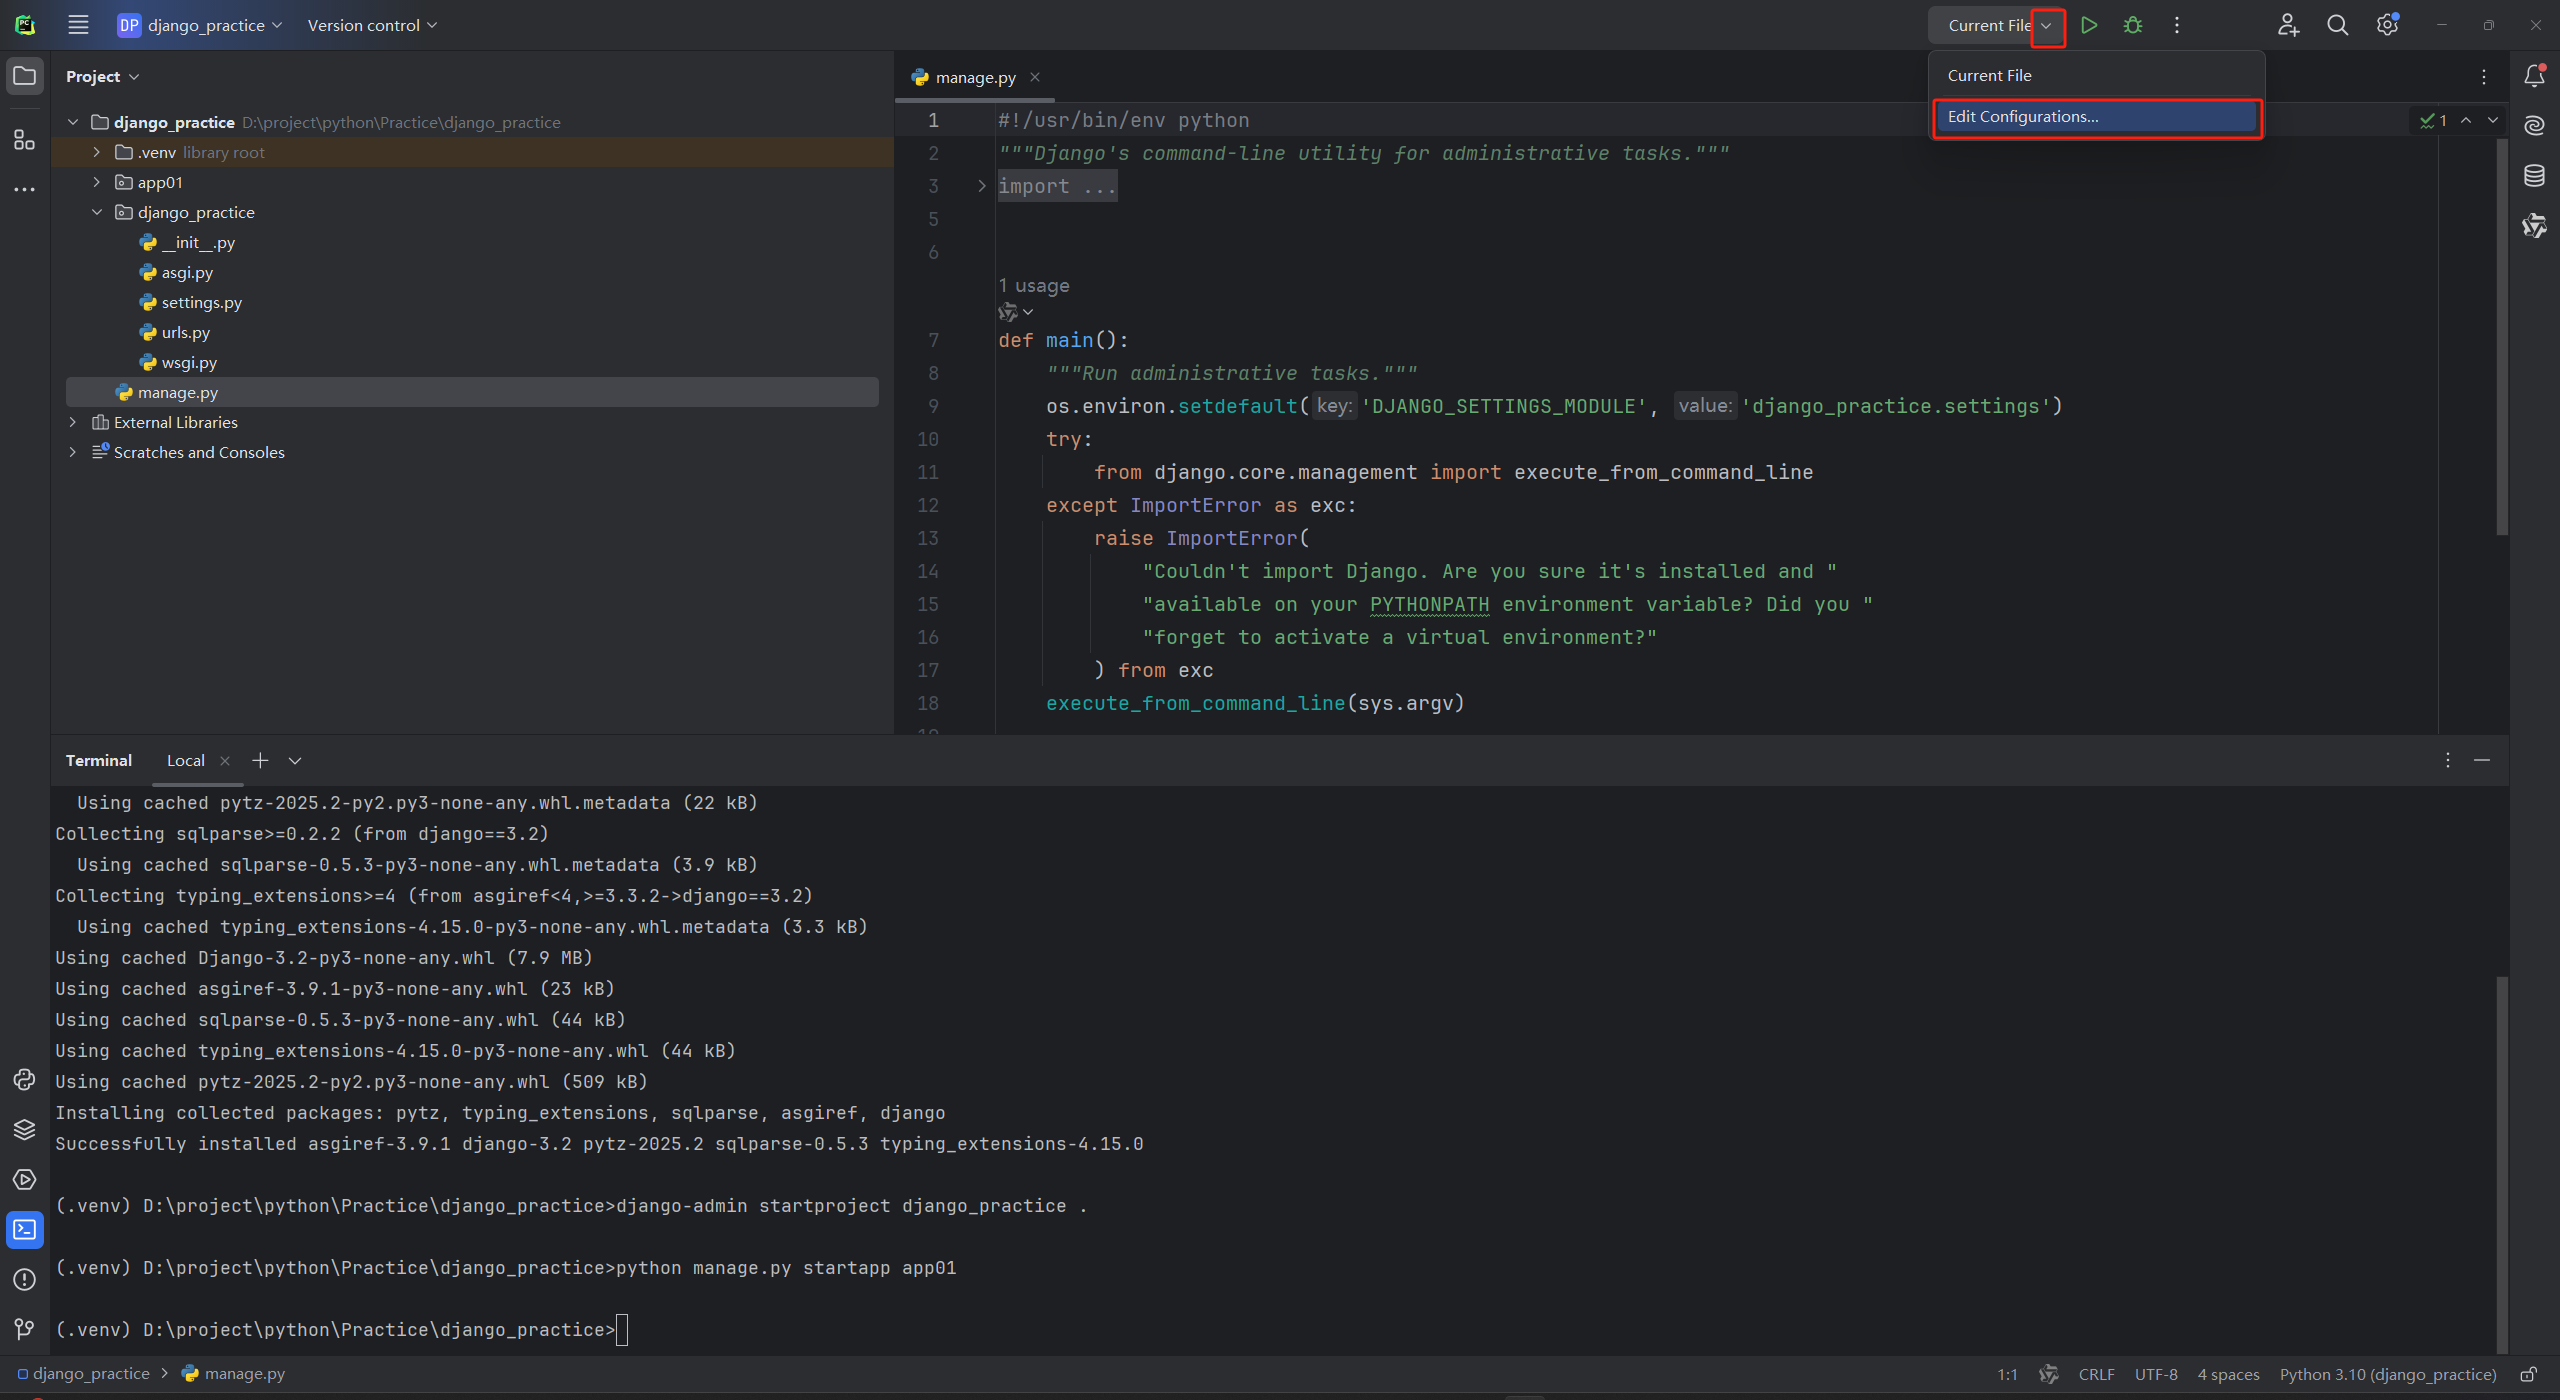2560x1400 pixels.
Task: Toggle read-only lock in status bar
Action: tap(2529, 1374)
